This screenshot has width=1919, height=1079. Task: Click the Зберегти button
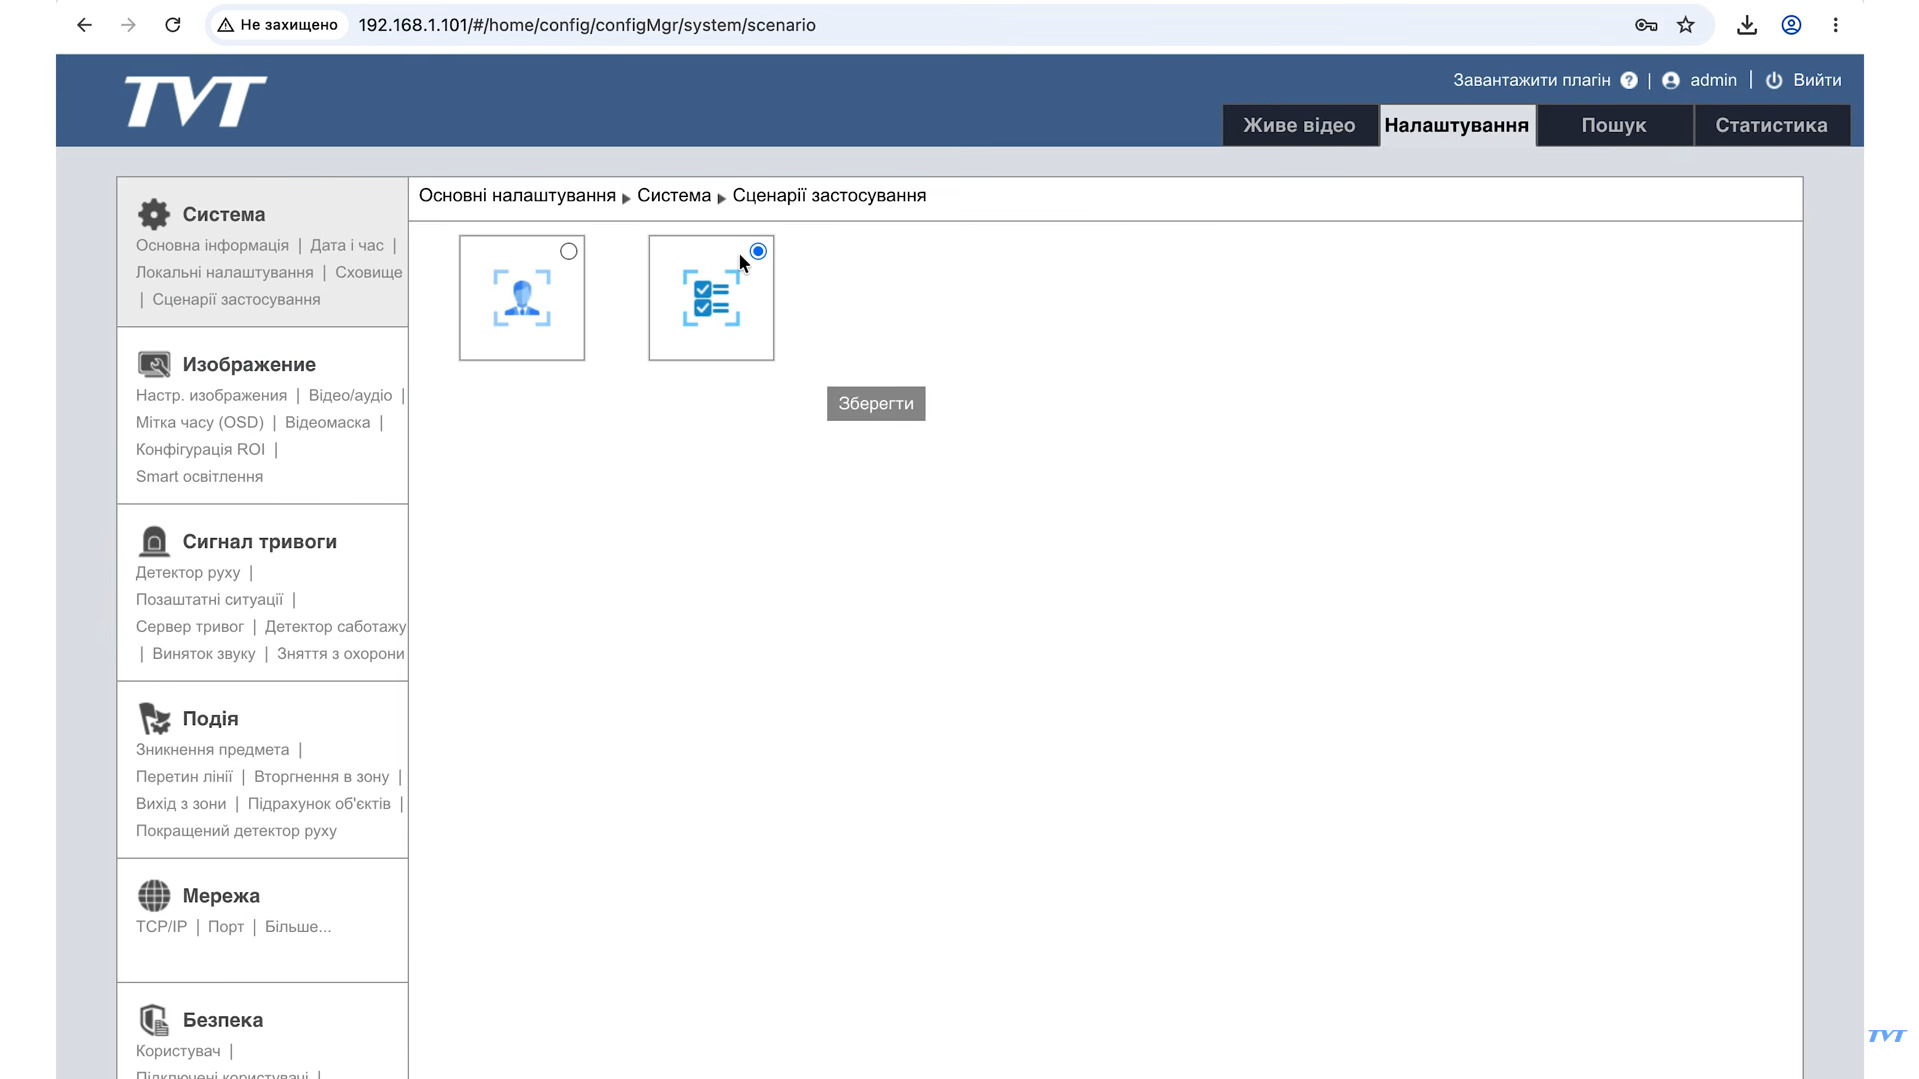pyautogui.click(x=876, y=403)
